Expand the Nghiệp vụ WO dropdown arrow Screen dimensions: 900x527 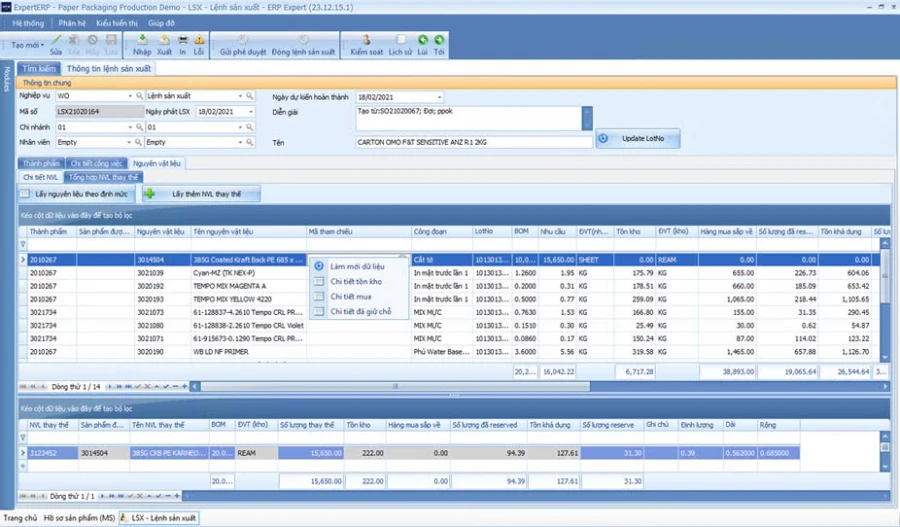tap(130, 96)
